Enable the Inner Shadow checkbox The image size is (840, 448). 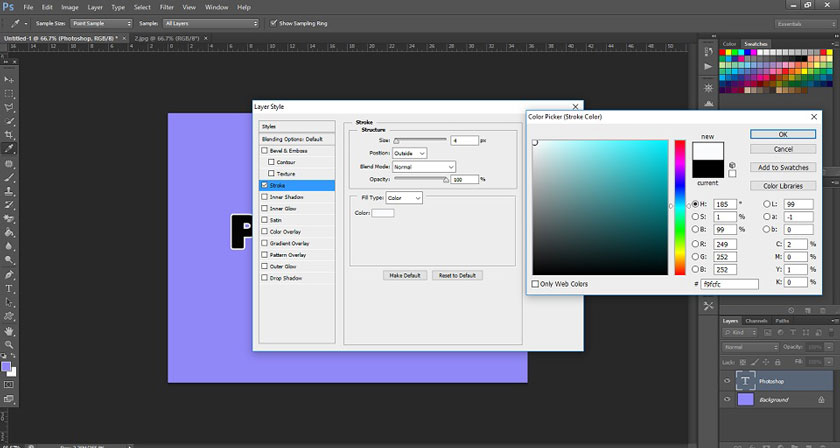(x=264, y=197)
